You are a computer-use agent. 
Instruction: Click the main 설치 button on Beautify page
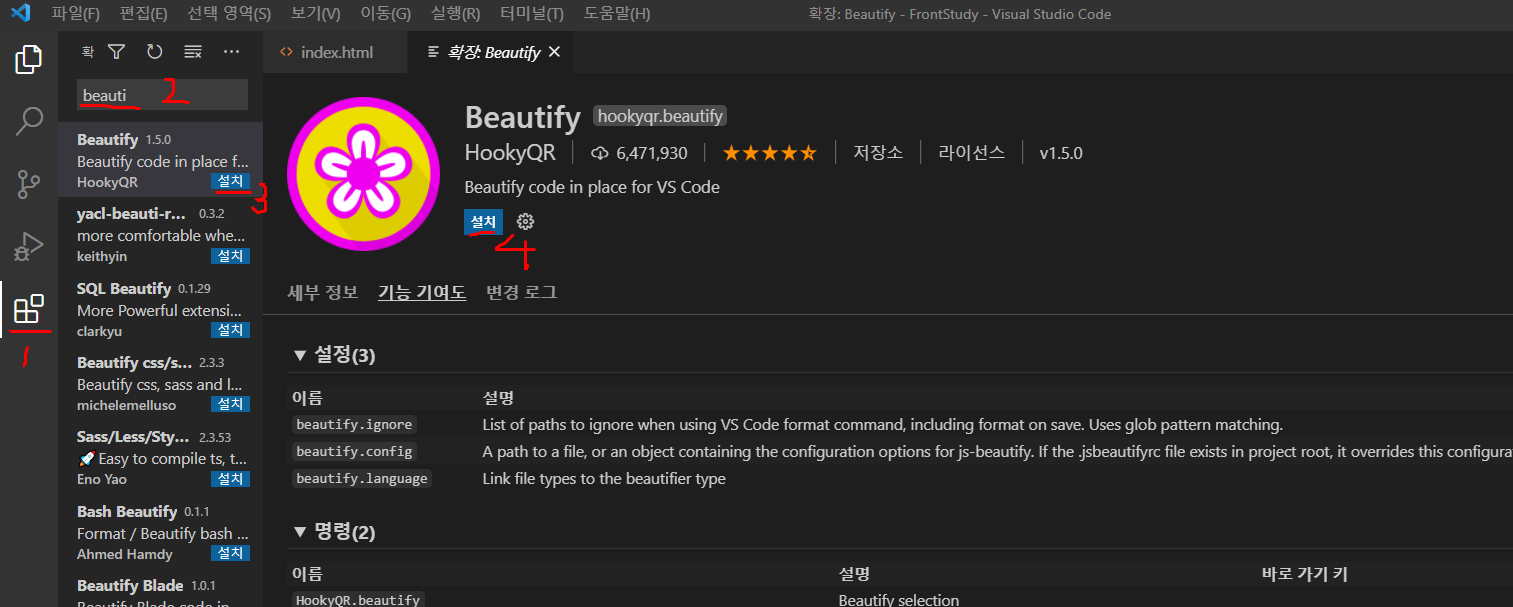483,222
